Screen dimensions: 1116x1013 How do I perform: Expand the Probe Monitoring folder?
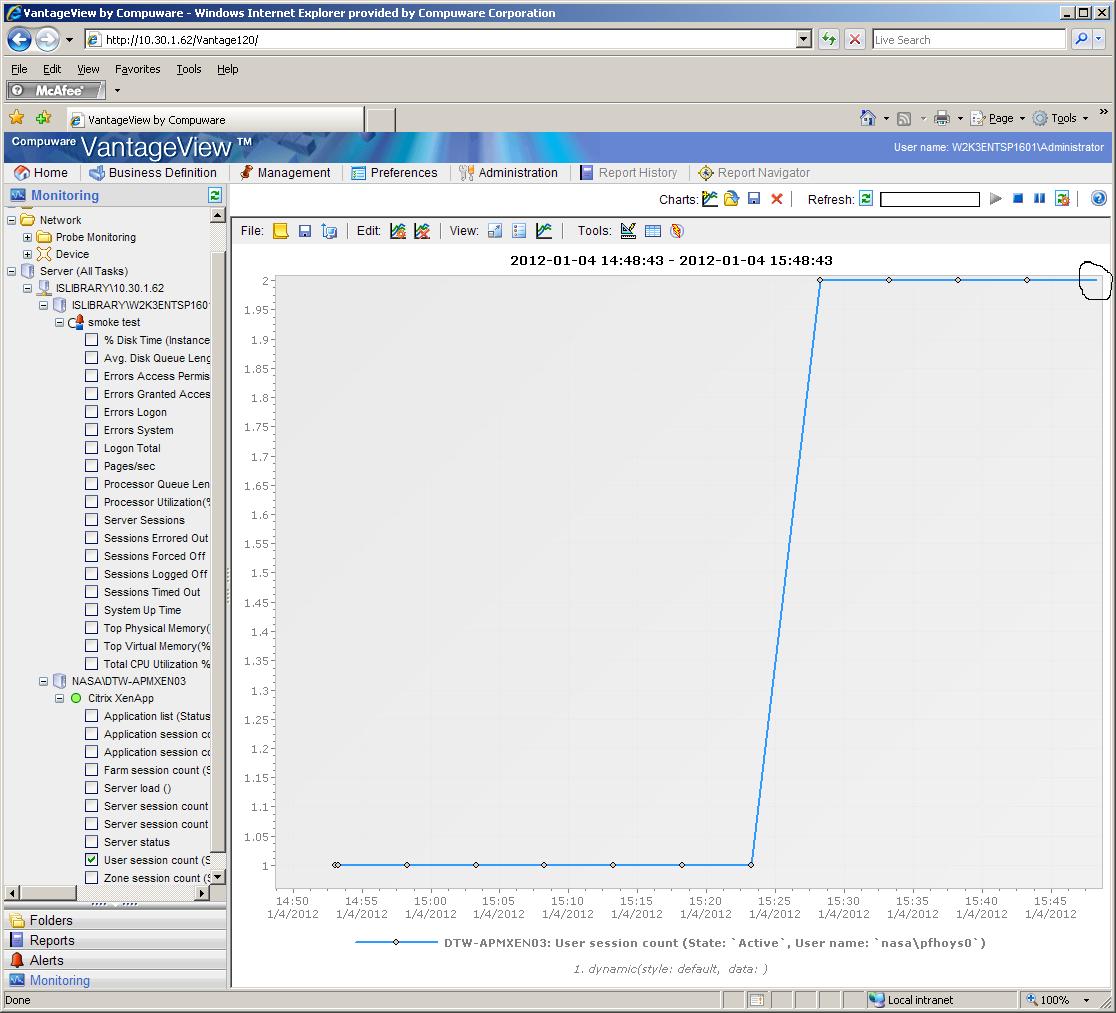click(x=27, y=237)
